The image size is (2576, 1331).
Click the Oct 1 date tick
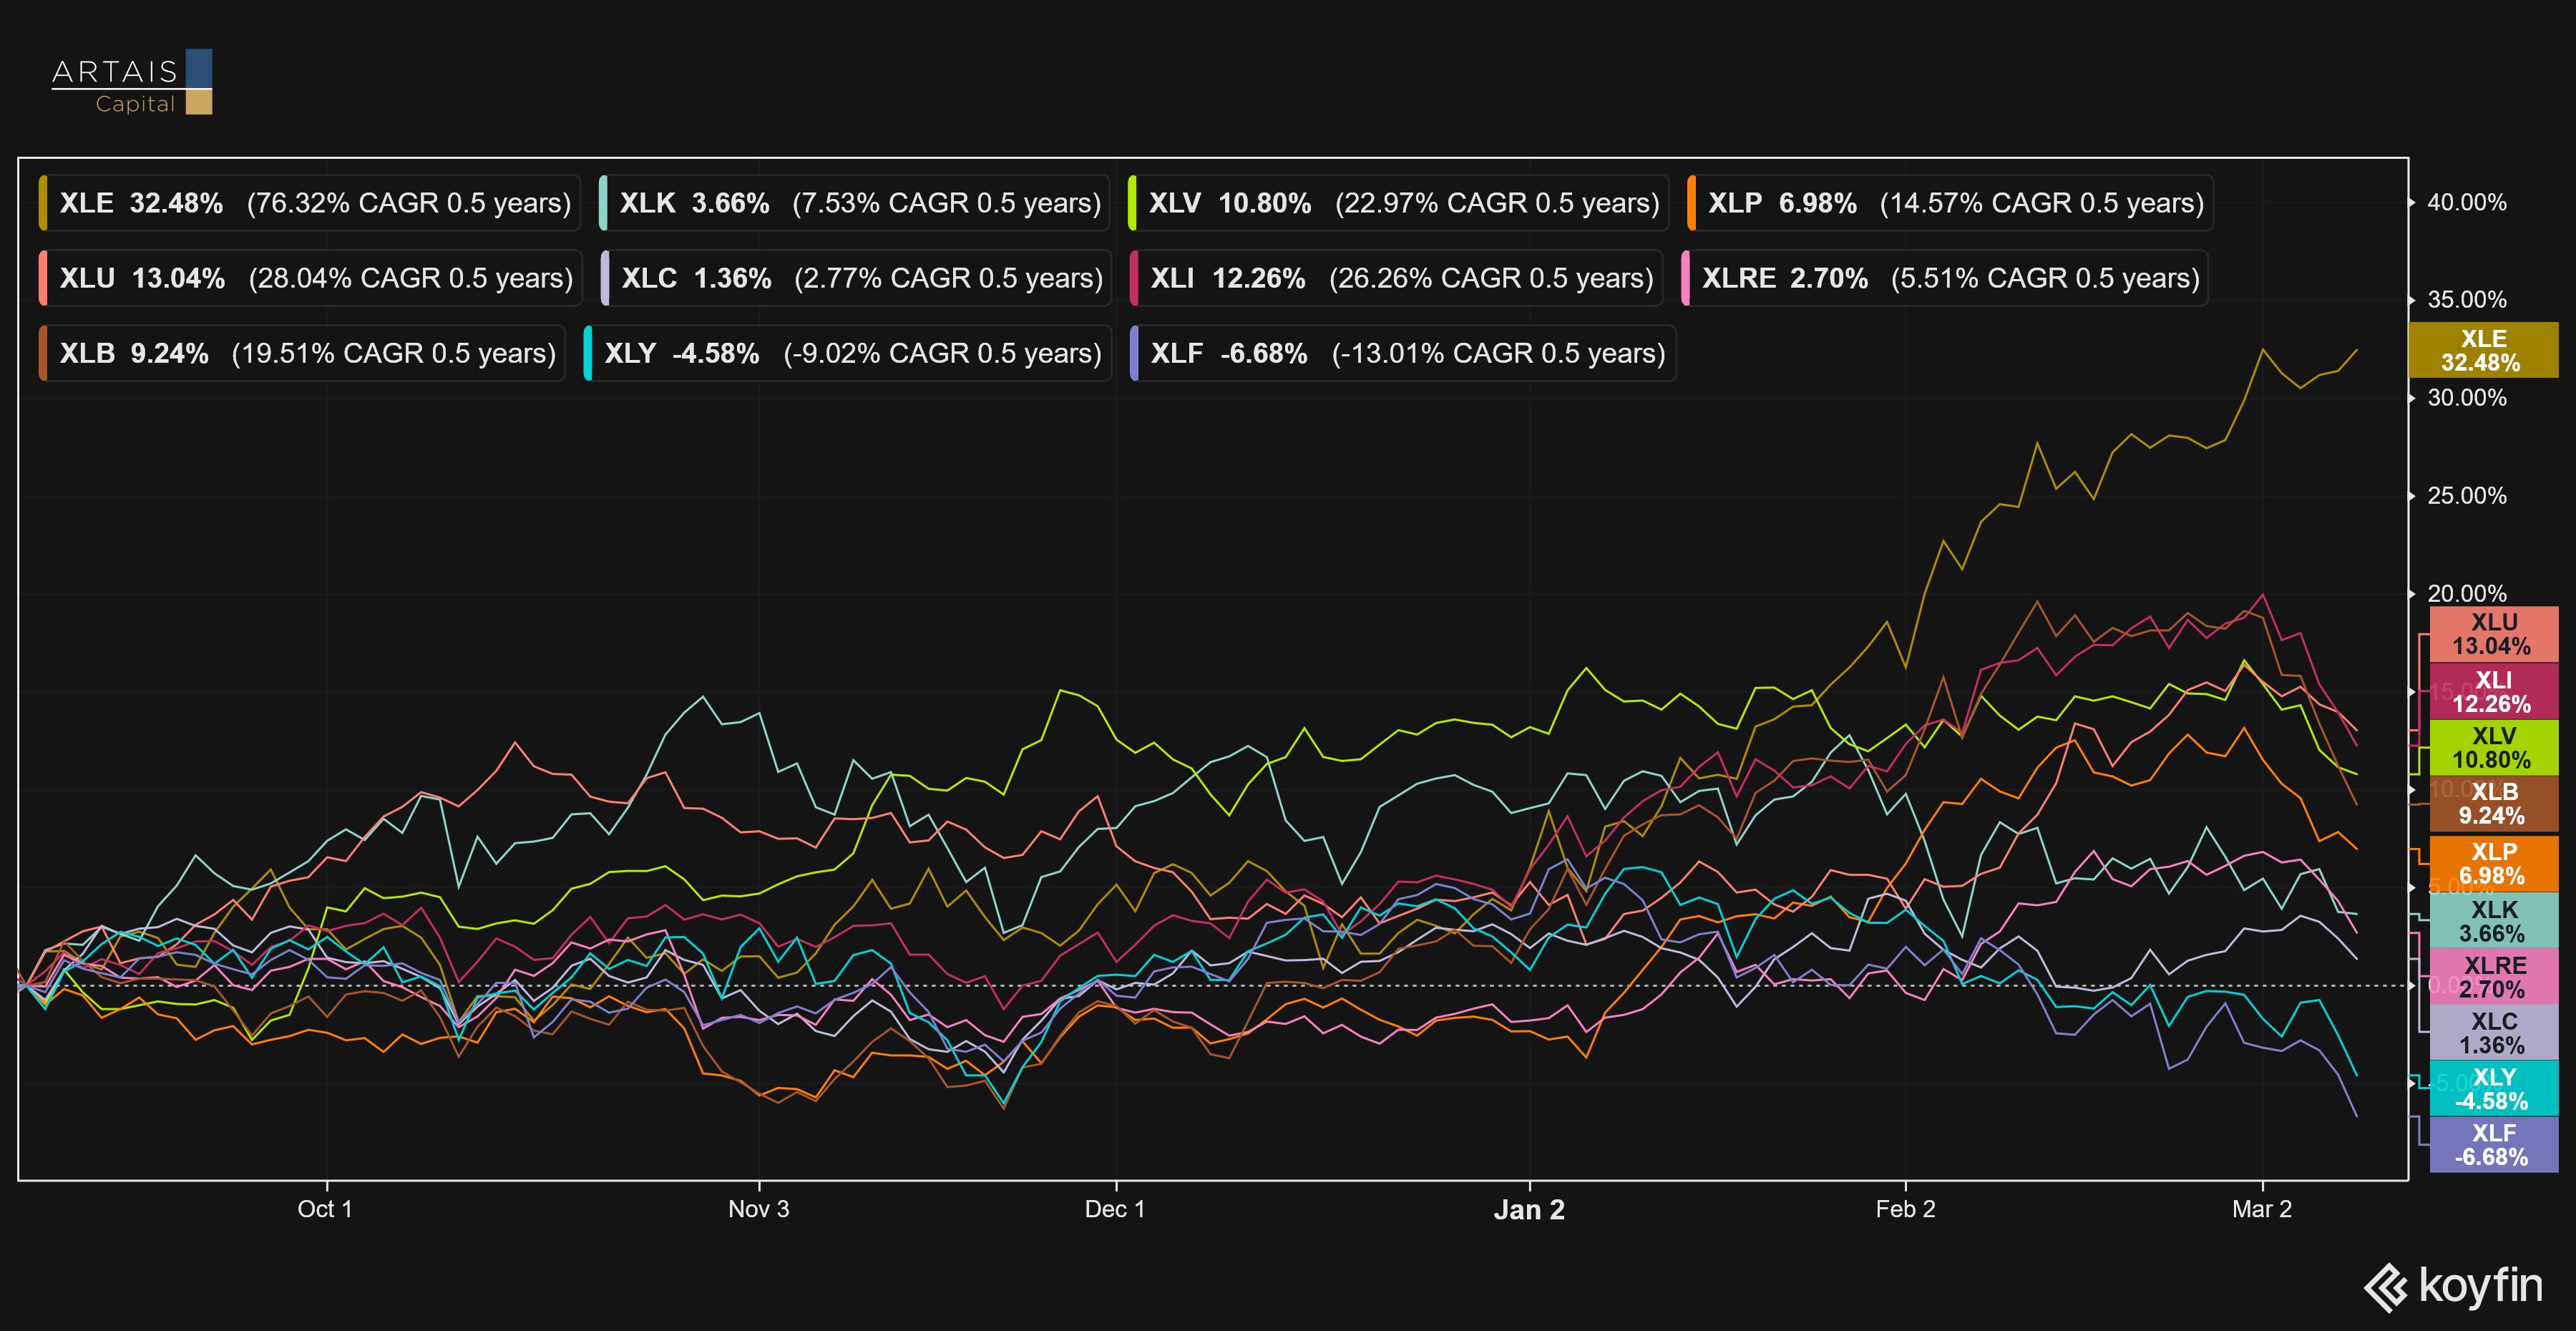click(325, 1210)
